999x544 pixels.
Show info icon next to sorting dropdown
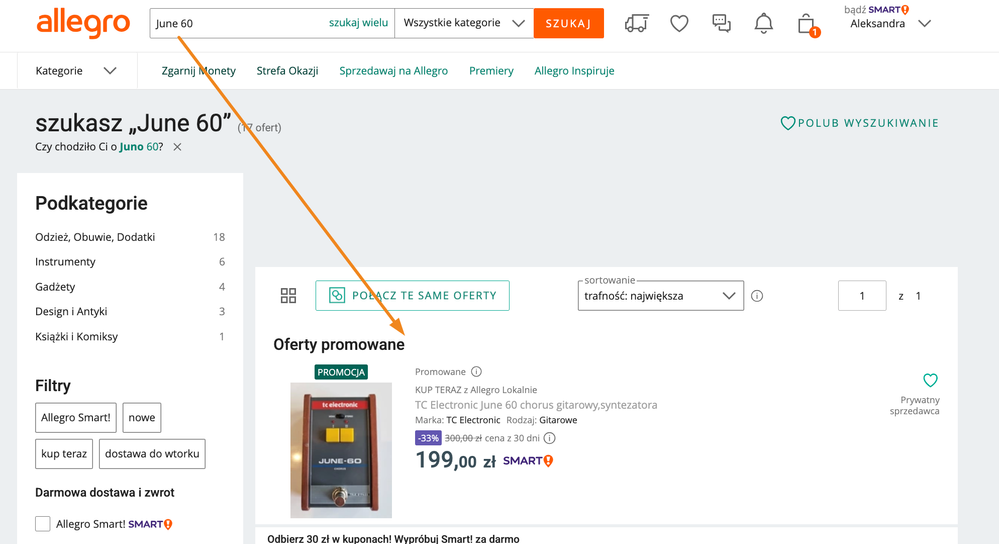point(757,296)
